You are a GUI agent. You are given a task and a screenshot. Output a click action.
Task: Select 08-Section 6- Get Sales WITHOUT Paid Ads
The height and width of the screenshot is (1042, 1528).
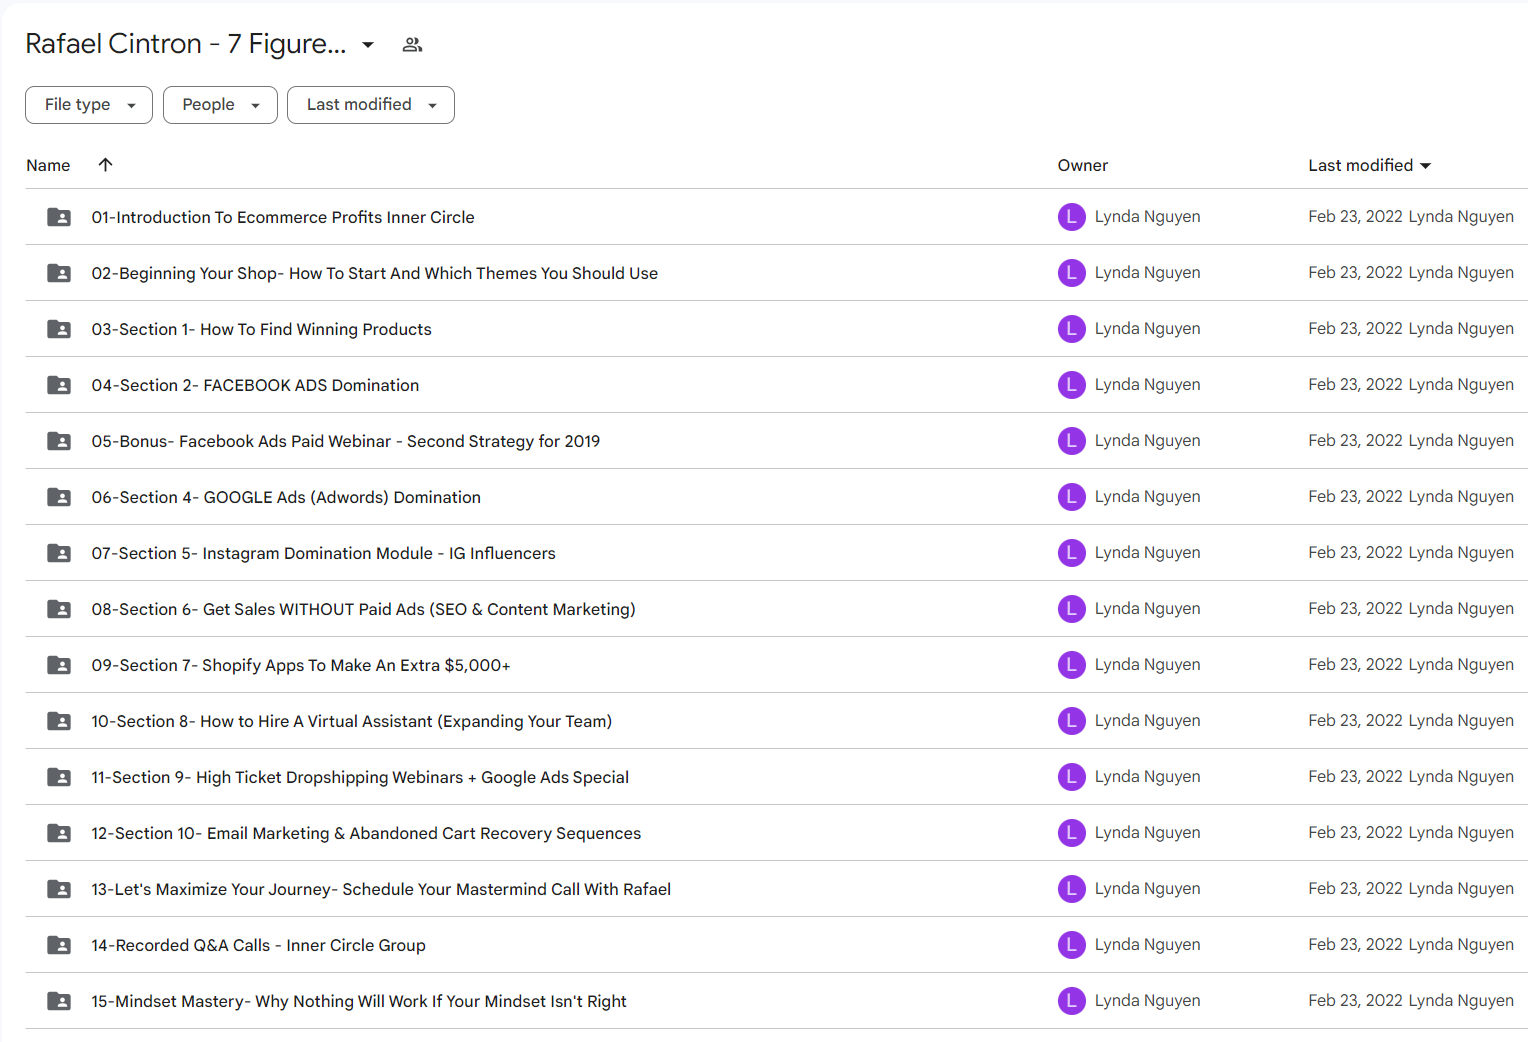[x=364, y=609]
